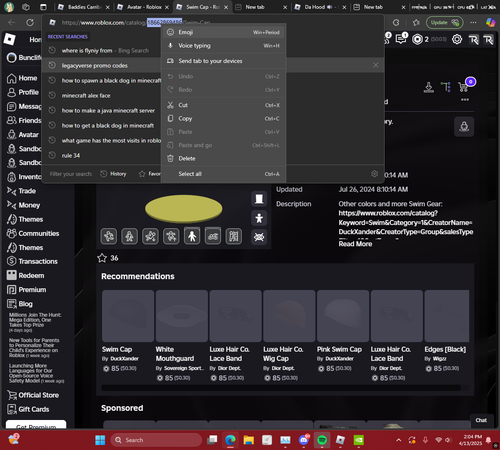Select the standing pose preview icon
500x450 pixels.
point(192,236)
